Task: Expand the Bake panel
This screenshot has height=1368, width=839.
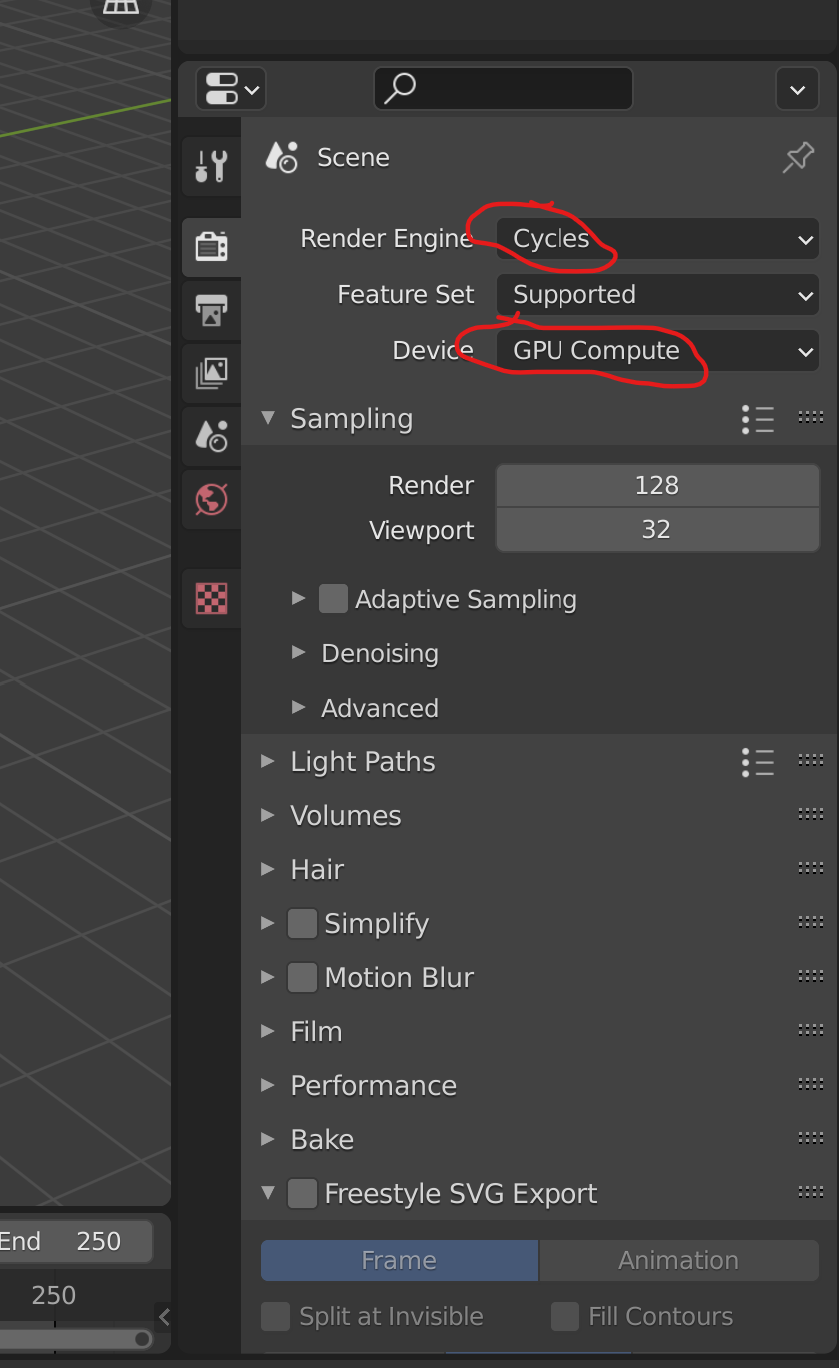Action: (267, 1139)
